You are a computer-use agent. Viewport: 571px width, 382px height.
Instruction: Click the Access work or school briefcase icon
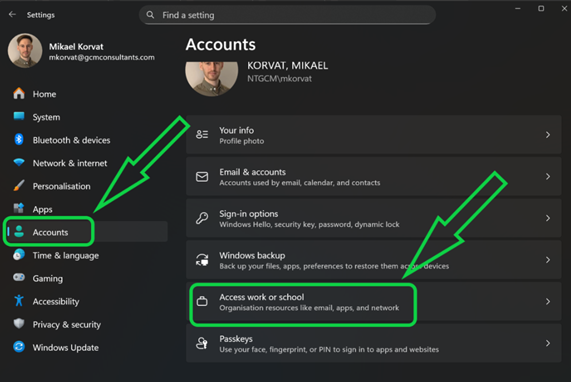click(x=202, y=301)
